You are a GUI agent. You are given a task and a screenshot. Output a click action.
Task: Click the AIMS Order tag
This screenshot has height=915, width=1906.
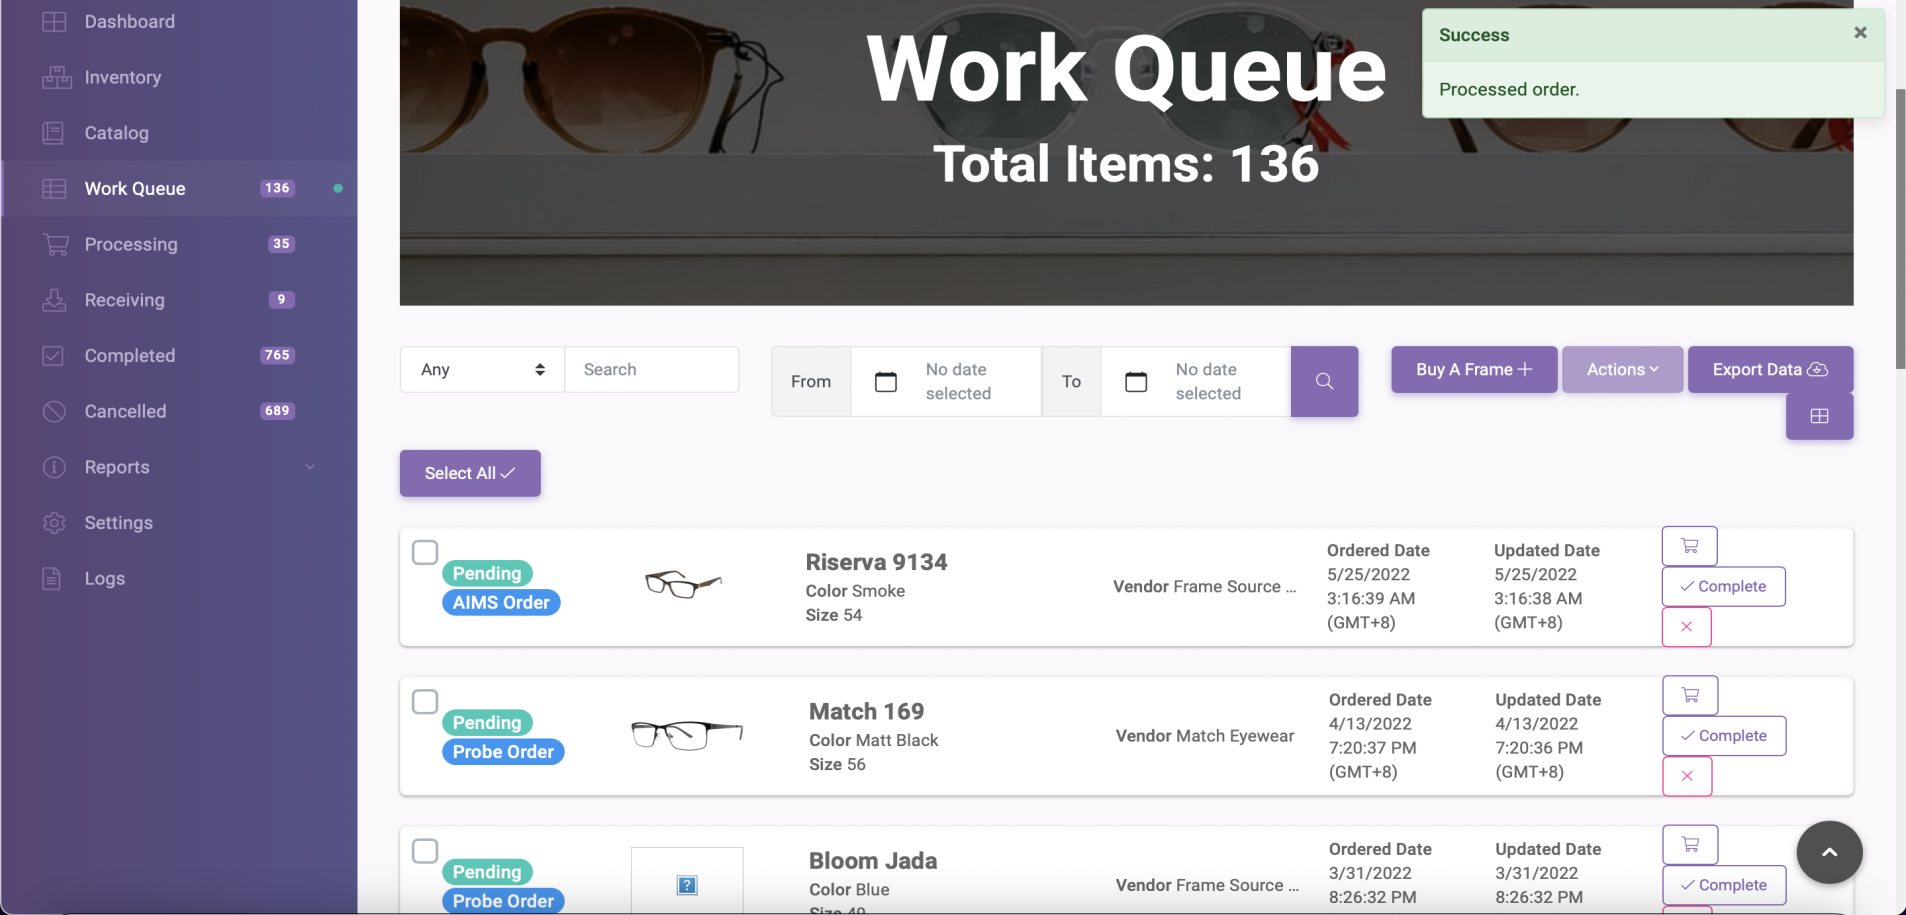point(501,602)
